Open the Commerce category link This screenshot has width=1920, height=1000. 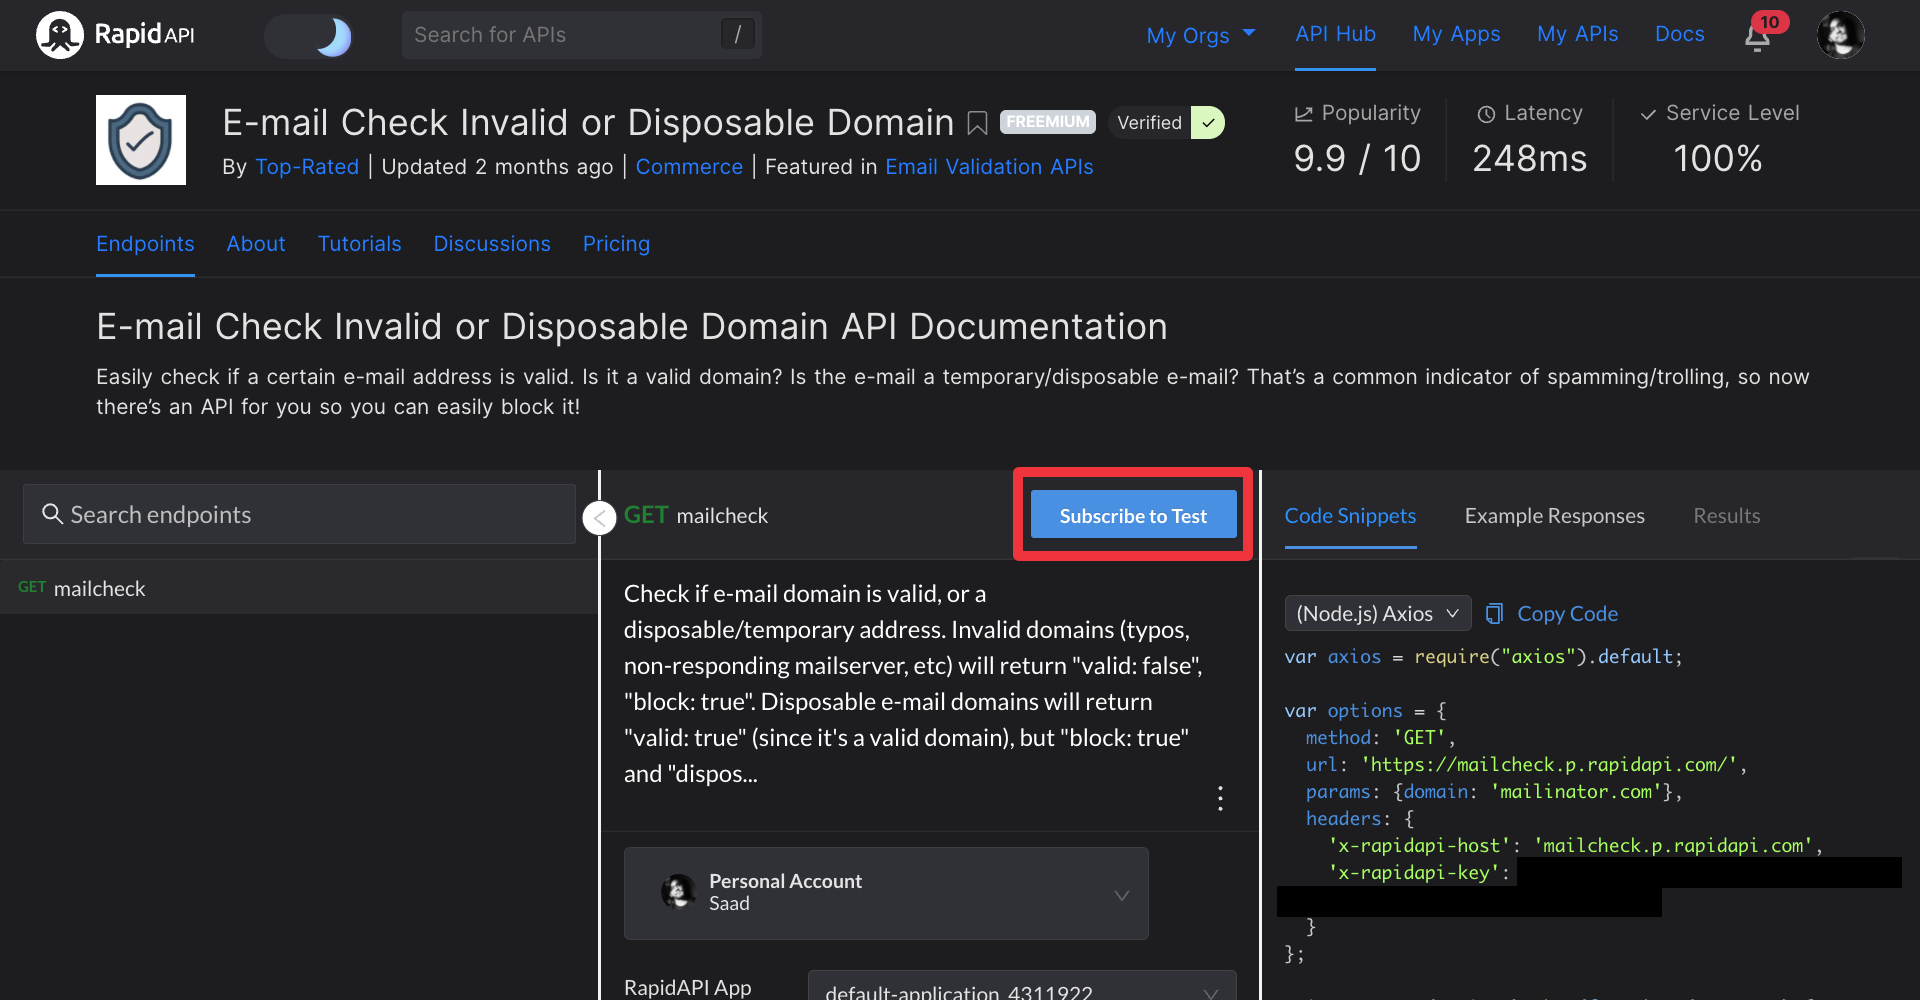(689, 167)
